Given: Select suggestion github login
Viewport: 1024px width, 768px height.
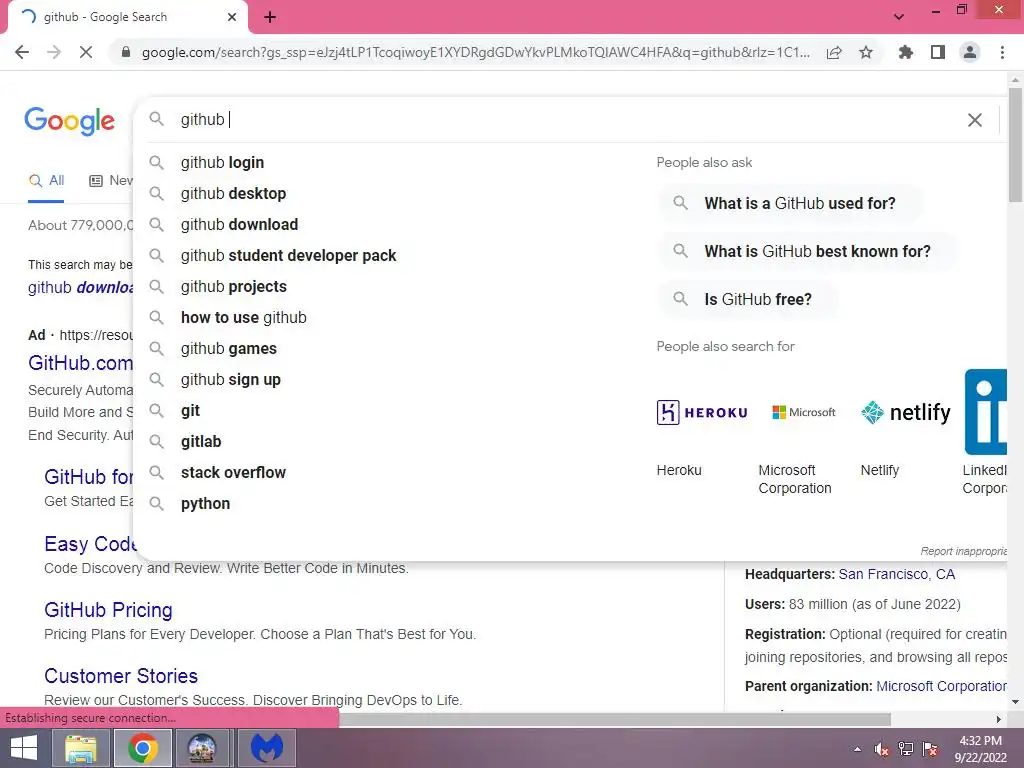Looking at the screenshot, I should 222,163.
